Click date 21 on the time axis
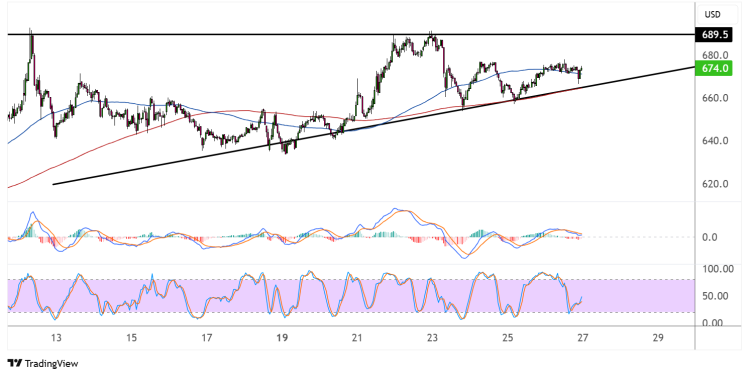The image size is (749, 375). point(357,338)
